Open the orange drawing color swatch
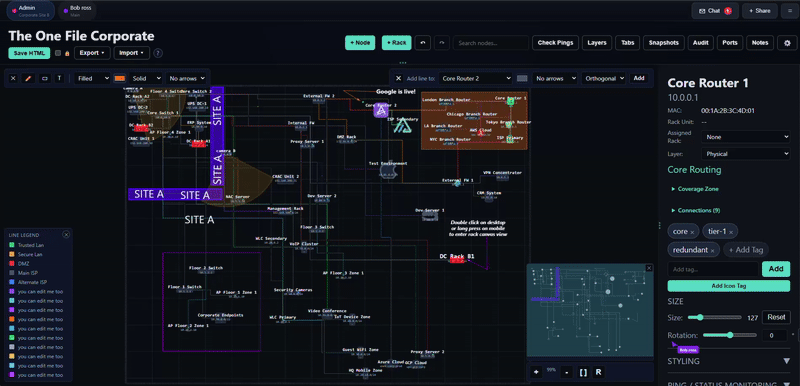Image resolution: width=800 pixels, height=386 pixels. tap(120, 79)
